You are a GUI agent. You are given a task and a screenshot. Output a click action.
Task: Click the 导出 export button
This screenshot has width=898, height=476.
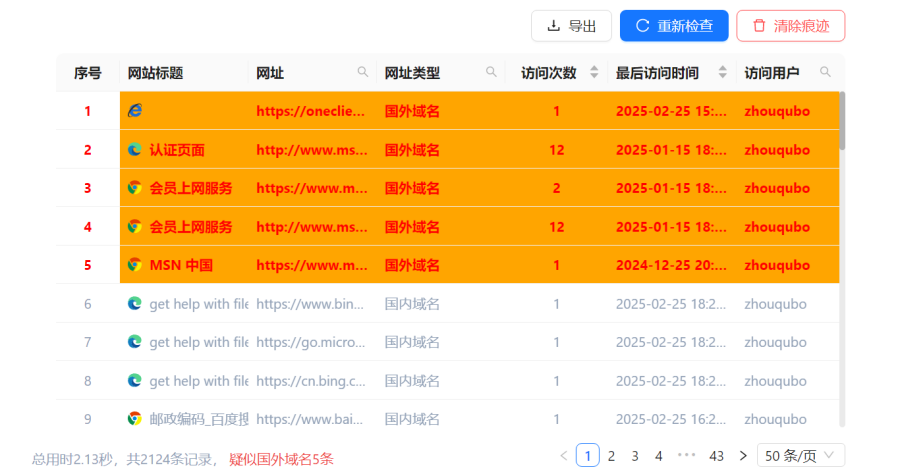pyautogui.click(x=571, y=26)
